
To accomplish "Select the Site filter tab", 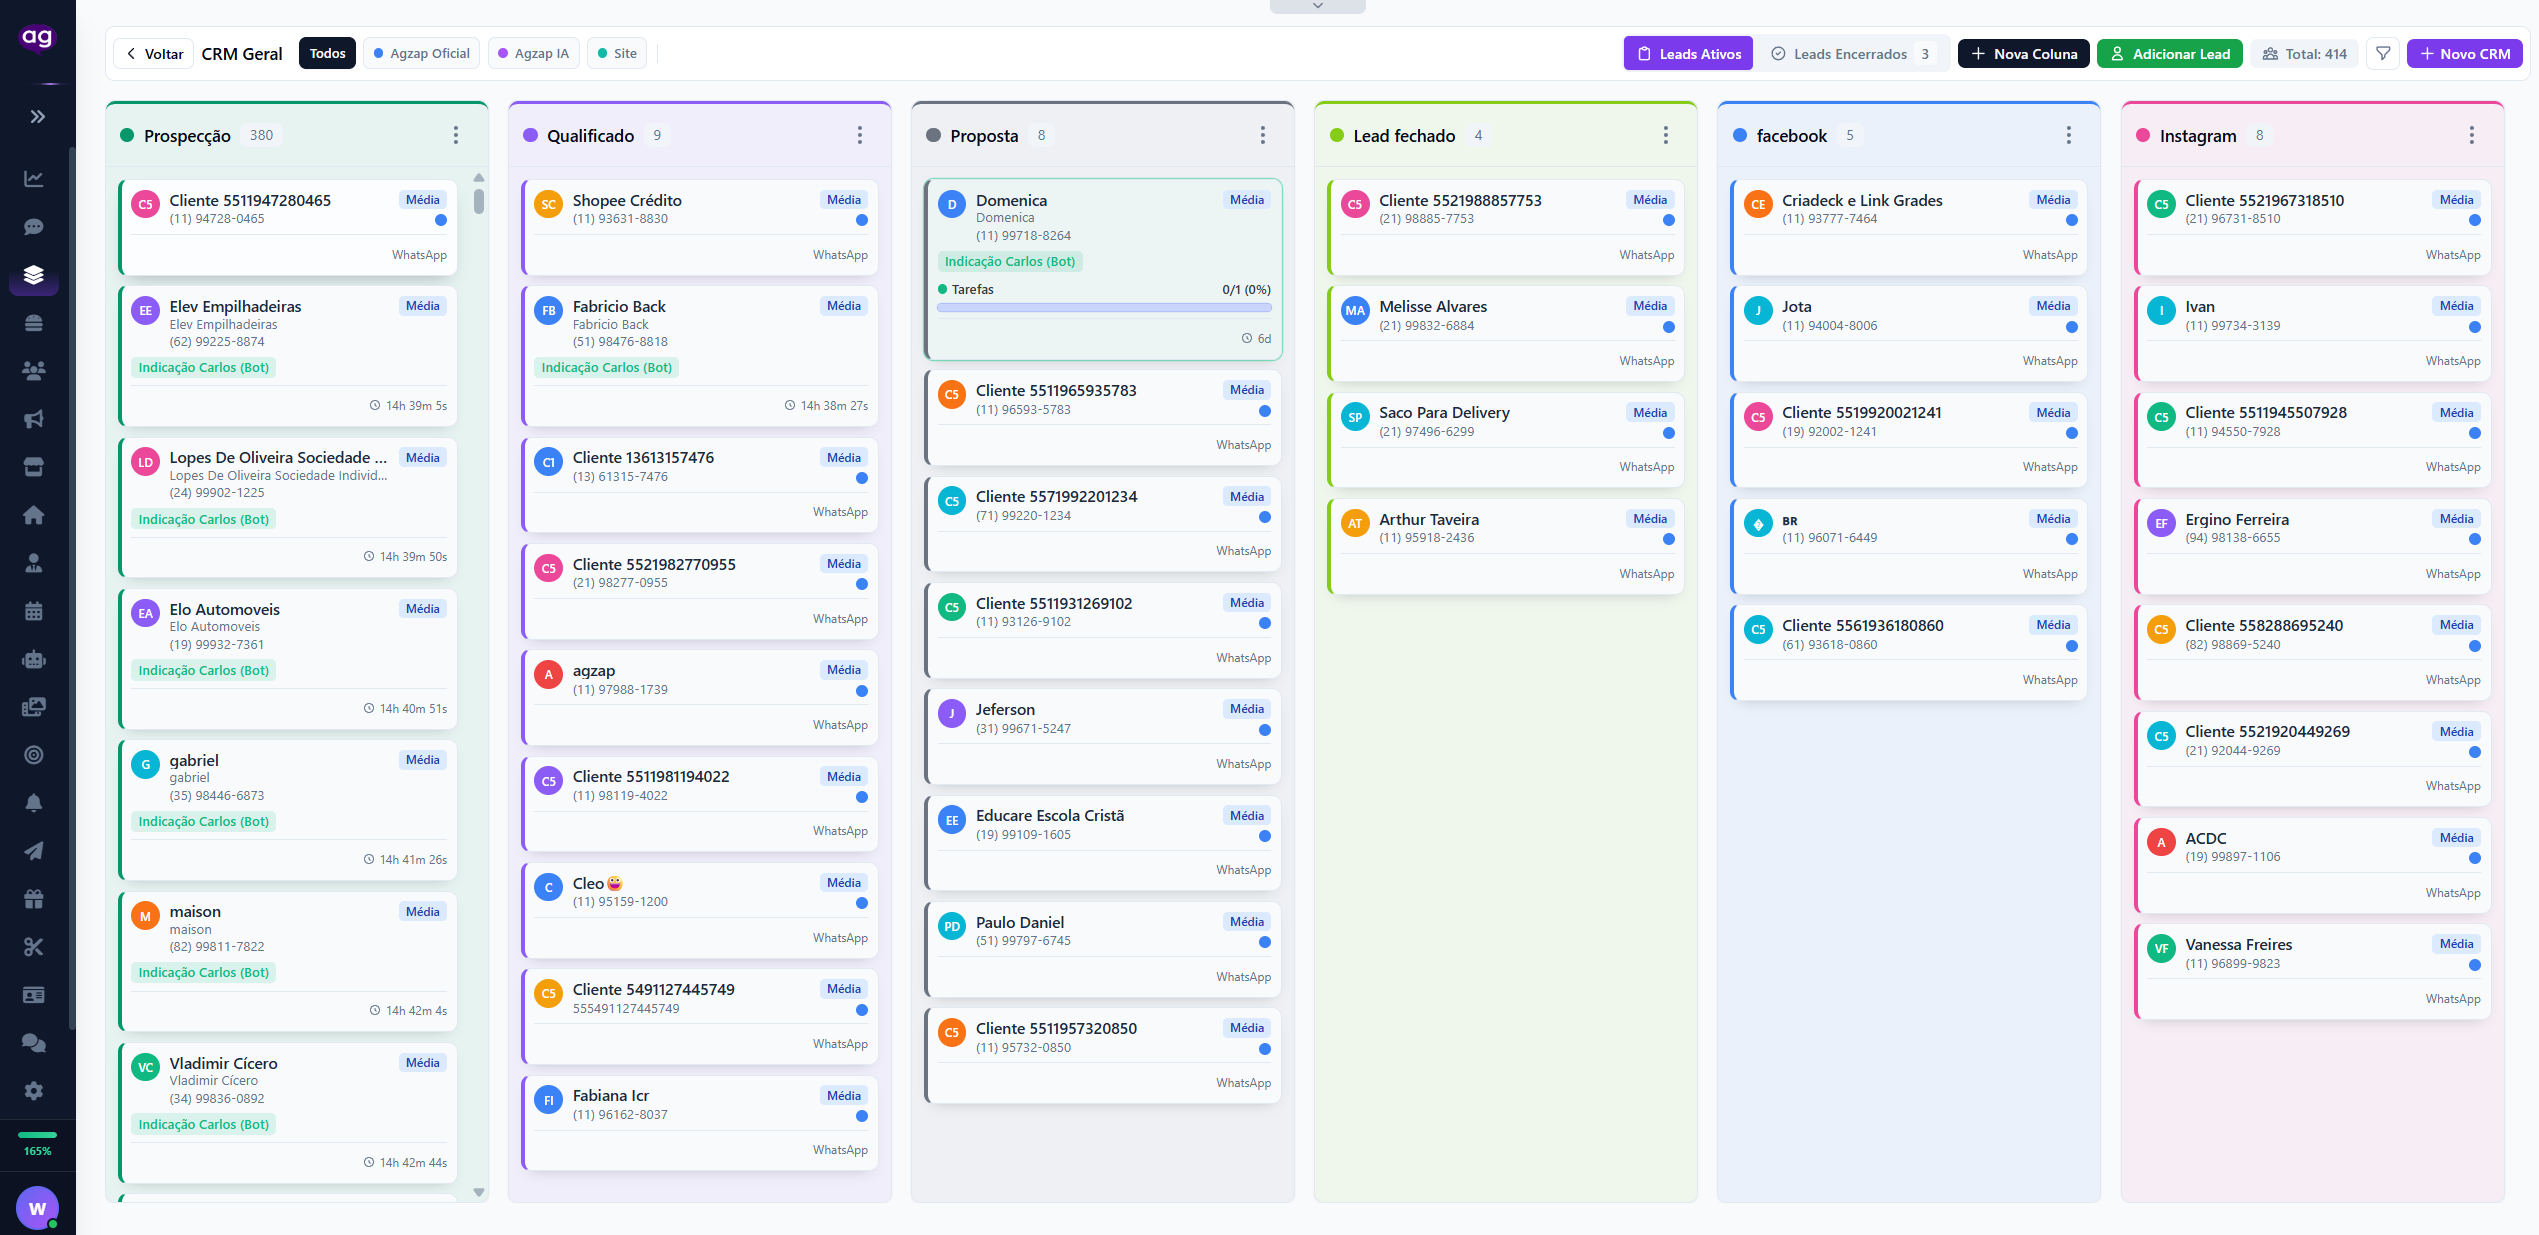I will pos(617,54).
